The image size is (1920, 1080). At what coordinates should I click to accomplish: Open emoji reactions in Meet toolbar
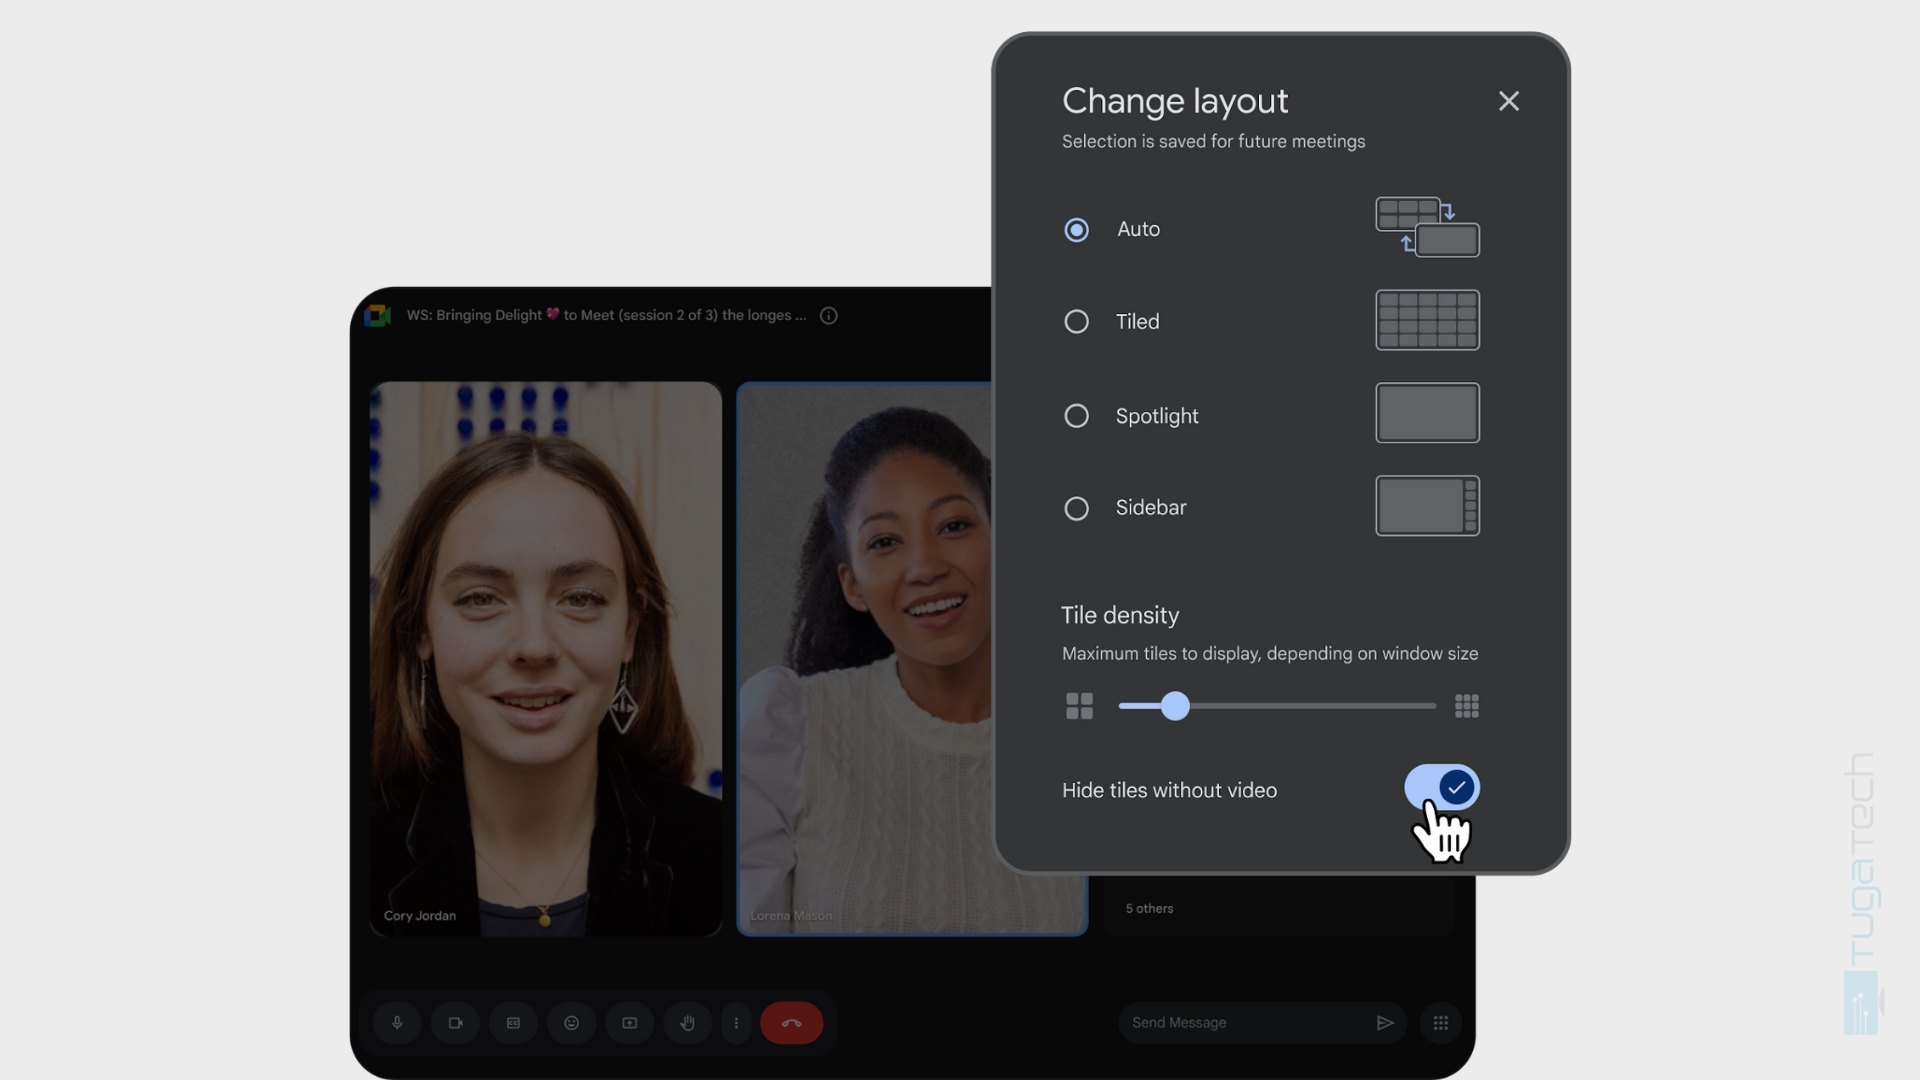[x=571, y=1023]
